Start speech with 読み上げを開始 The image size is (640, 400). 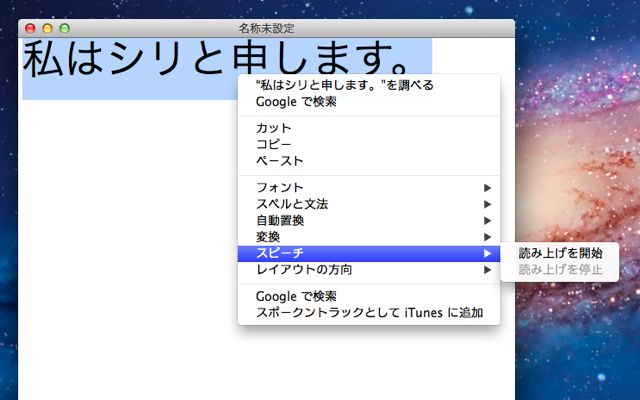pyautogui.click(x=560, y=253)
